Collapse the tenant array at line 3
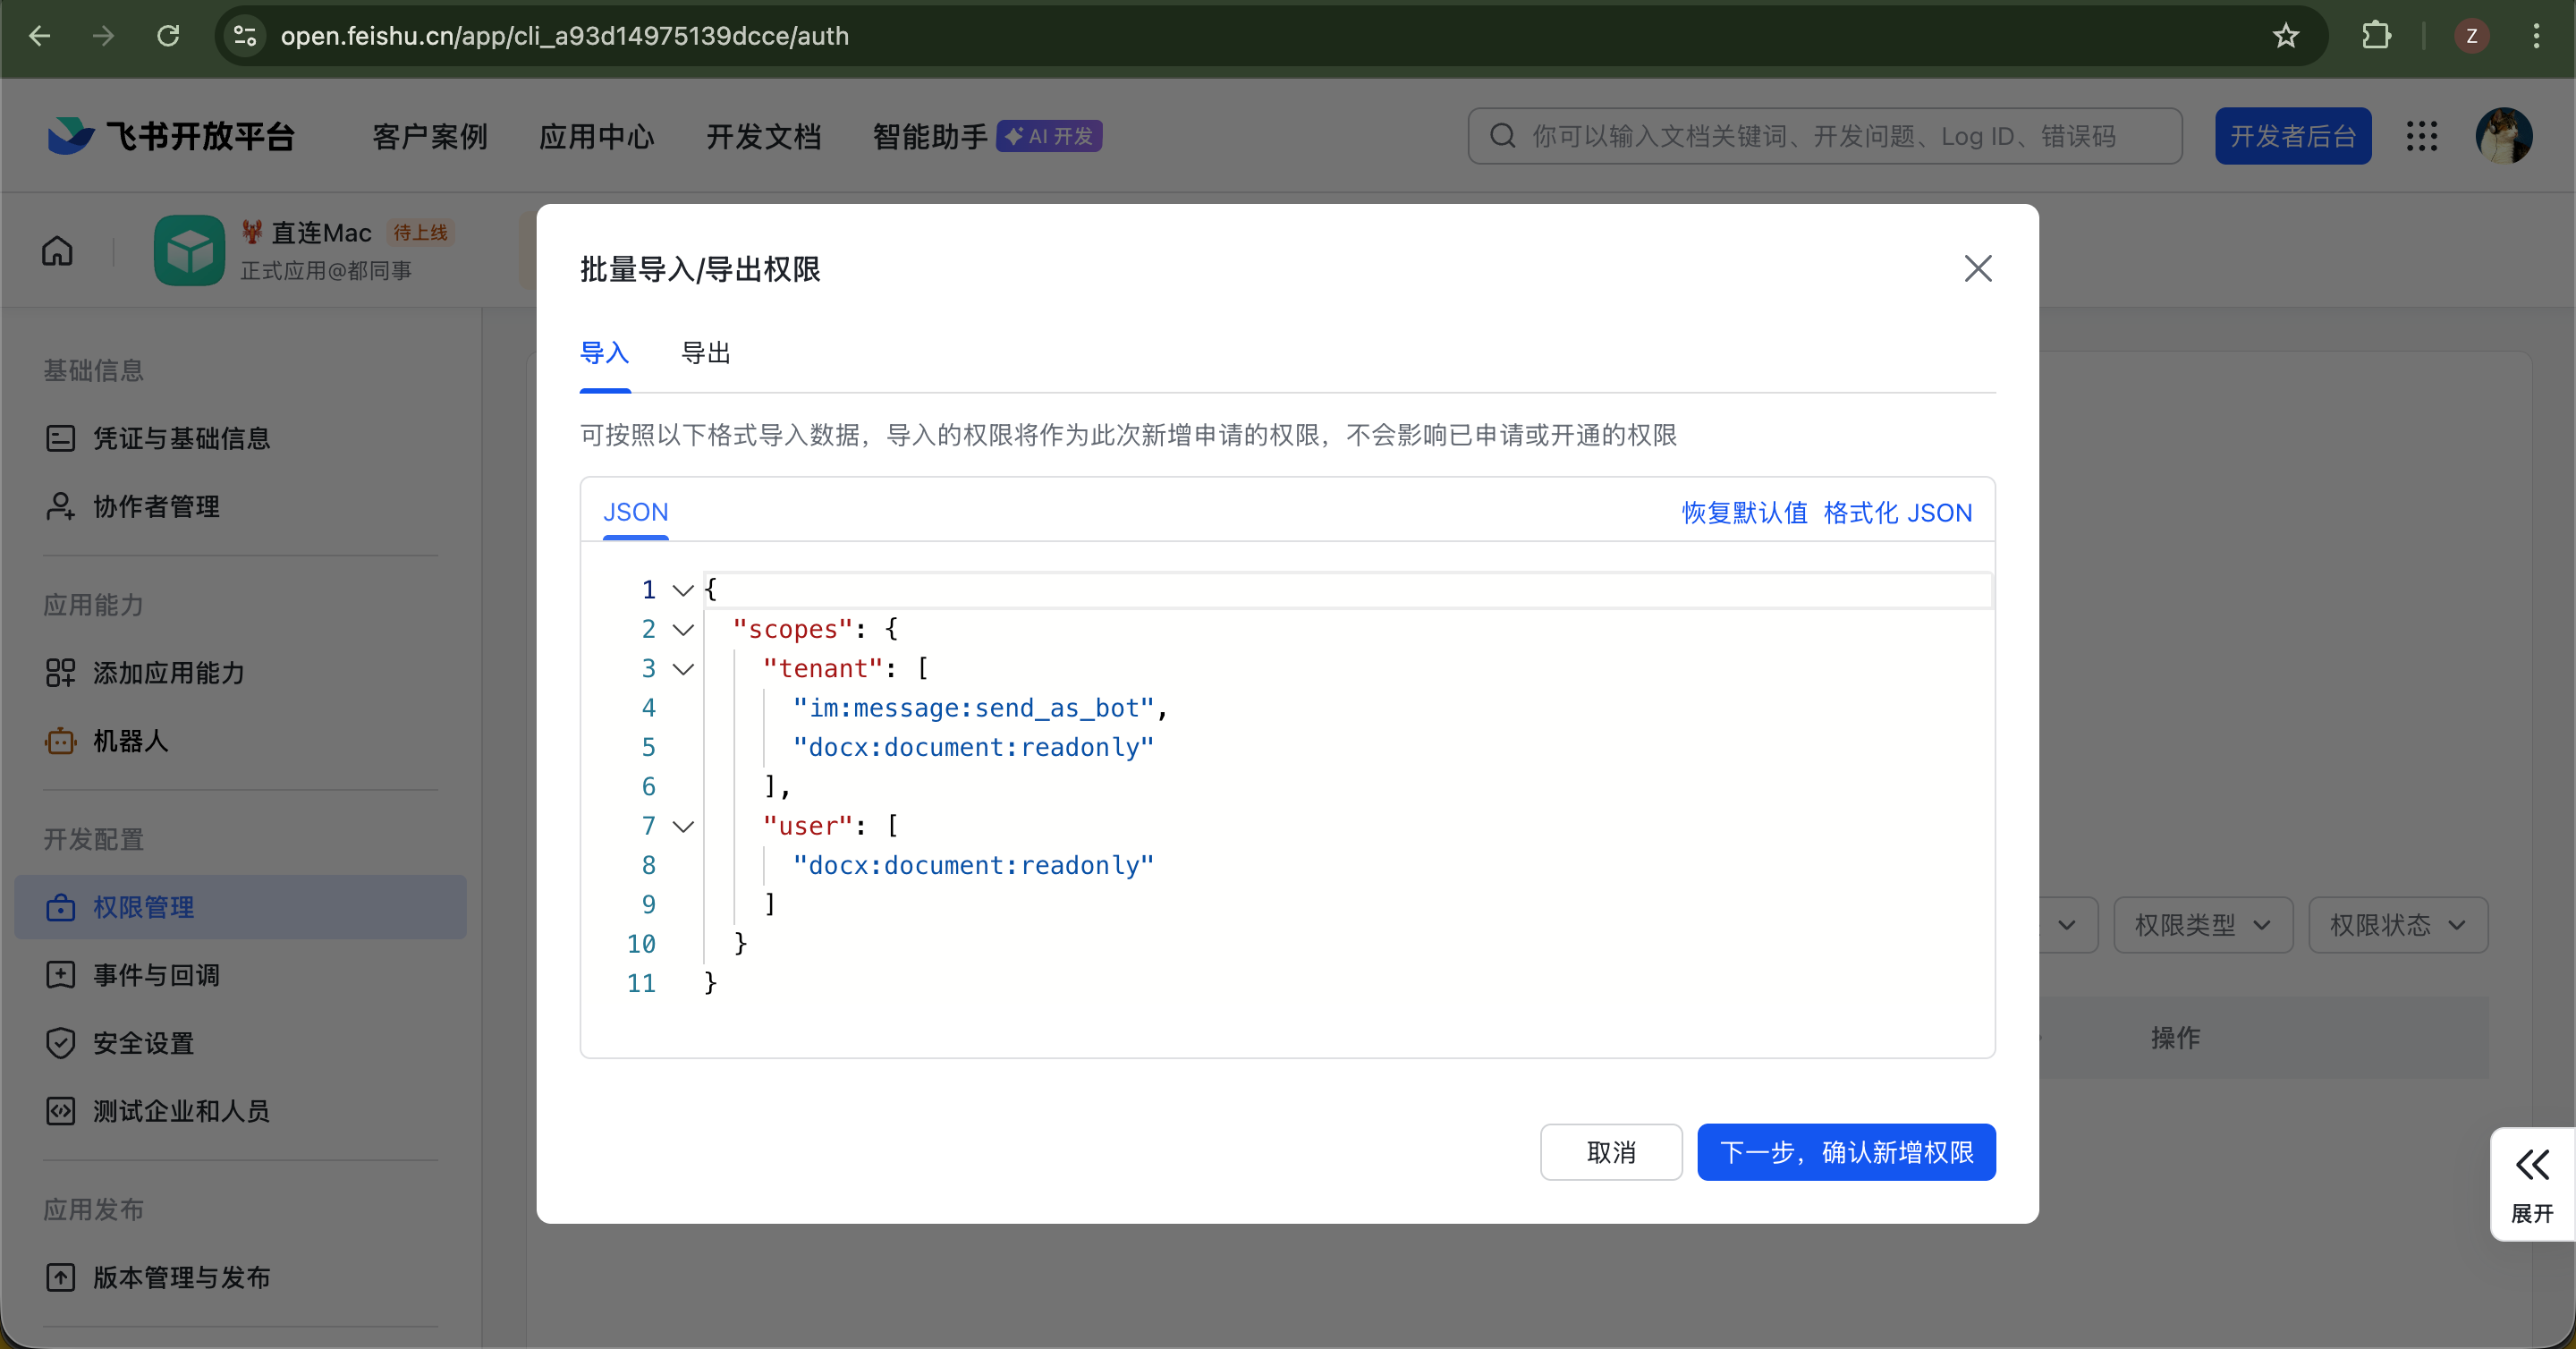Image resolution: width=2576 pixels, height=1349 pixels. coord(683,669)
